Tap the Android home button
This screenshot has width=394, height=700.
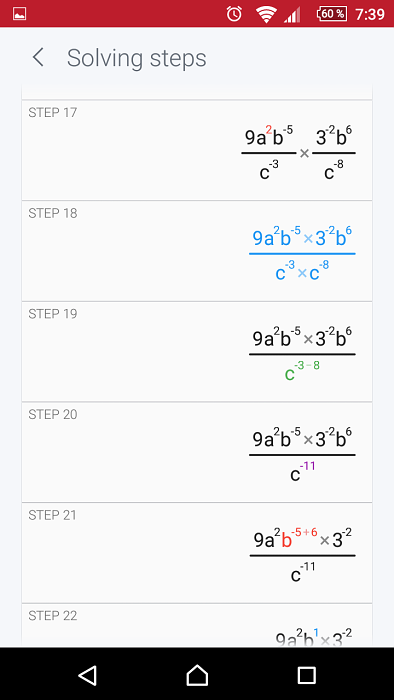click(x=197, y=675)
